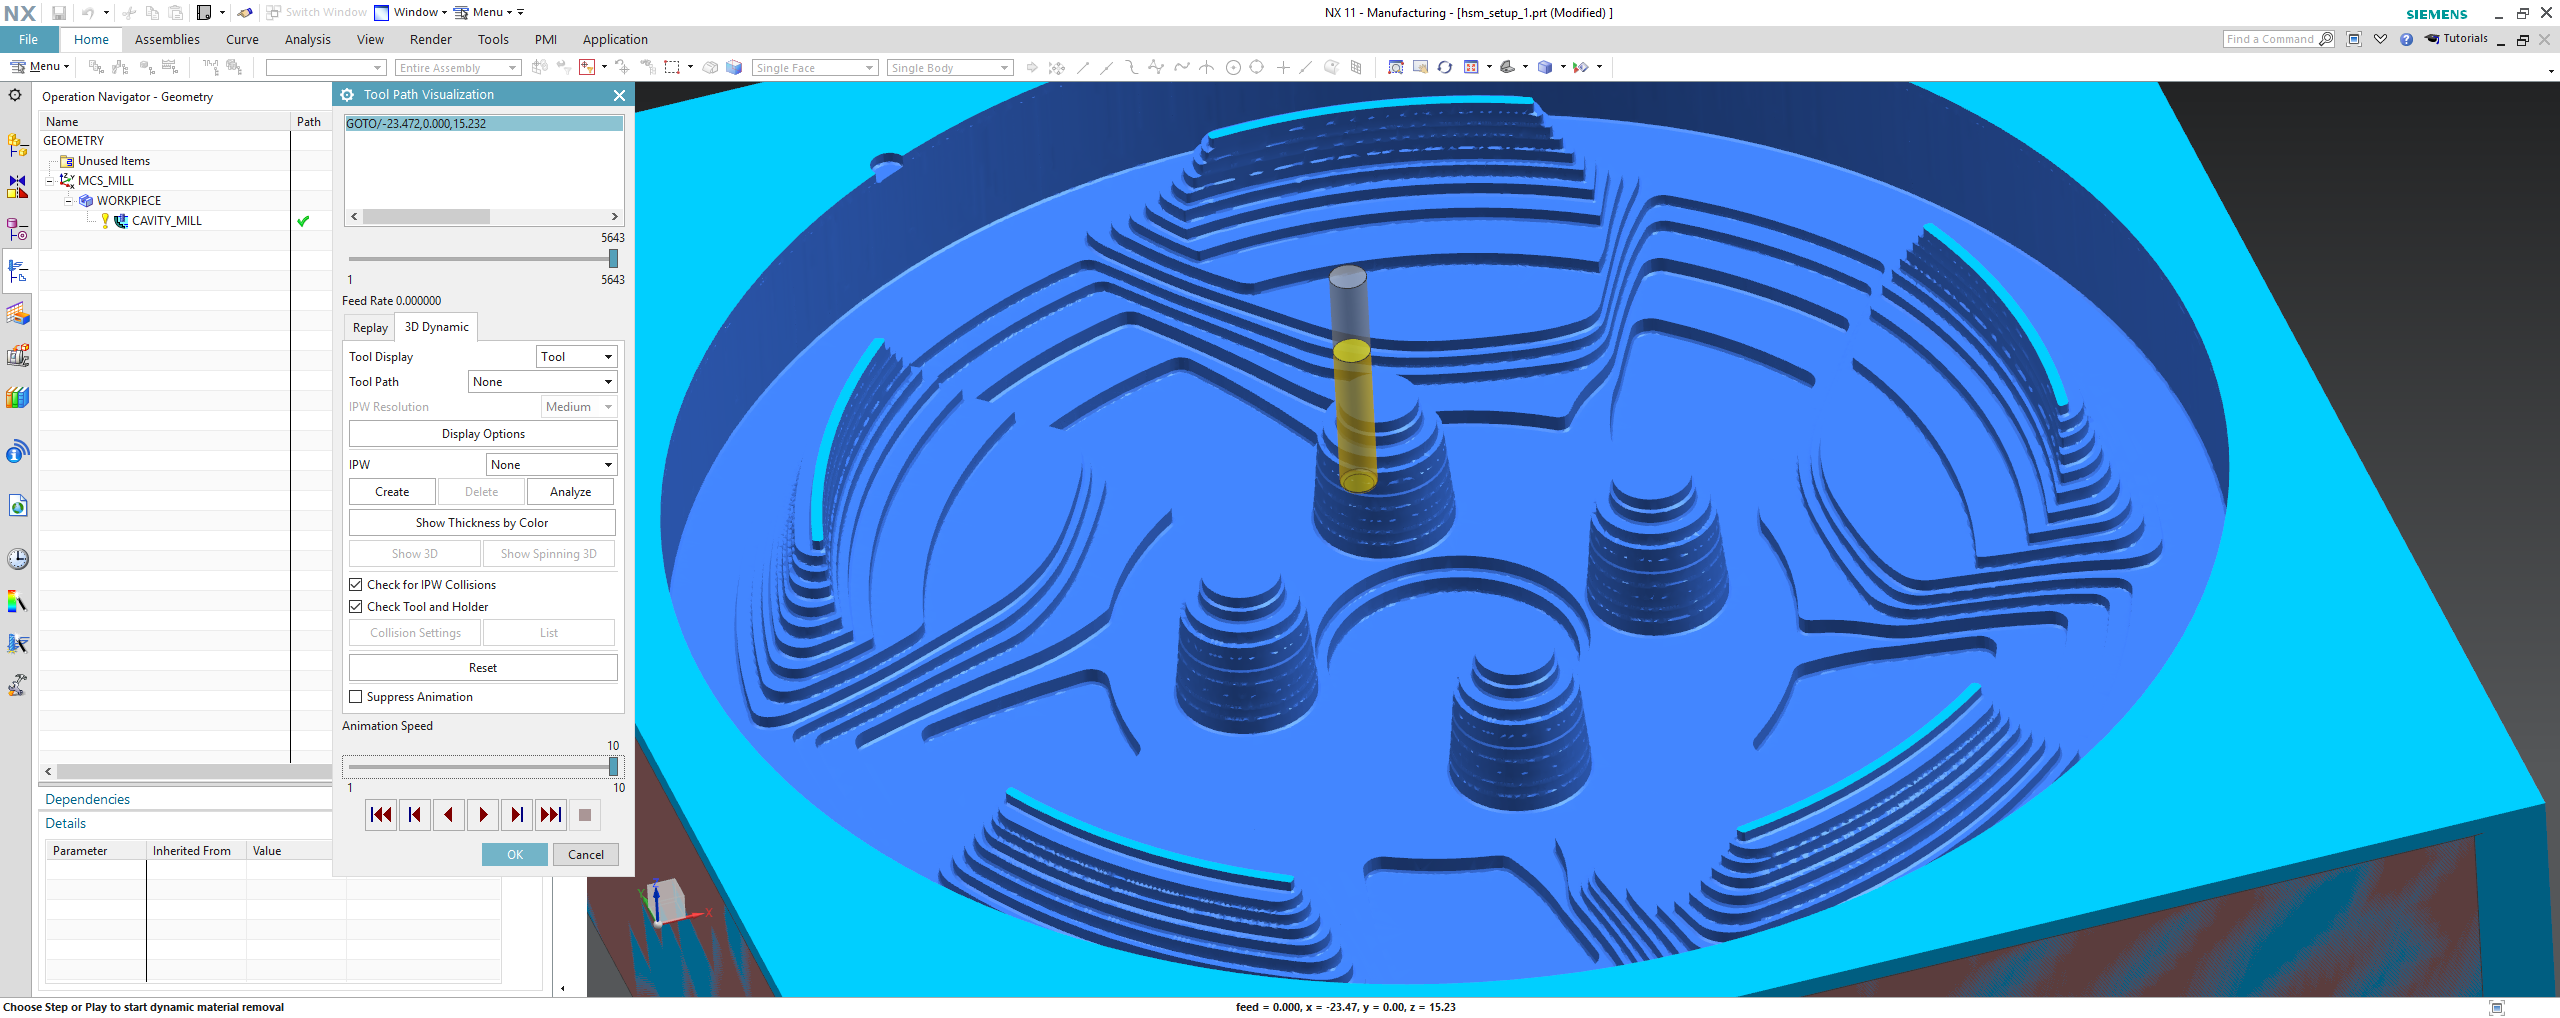Click the Rotate view toolbar icon
This screenshot has width=2560, height=1018.
tap(1445, 67)
